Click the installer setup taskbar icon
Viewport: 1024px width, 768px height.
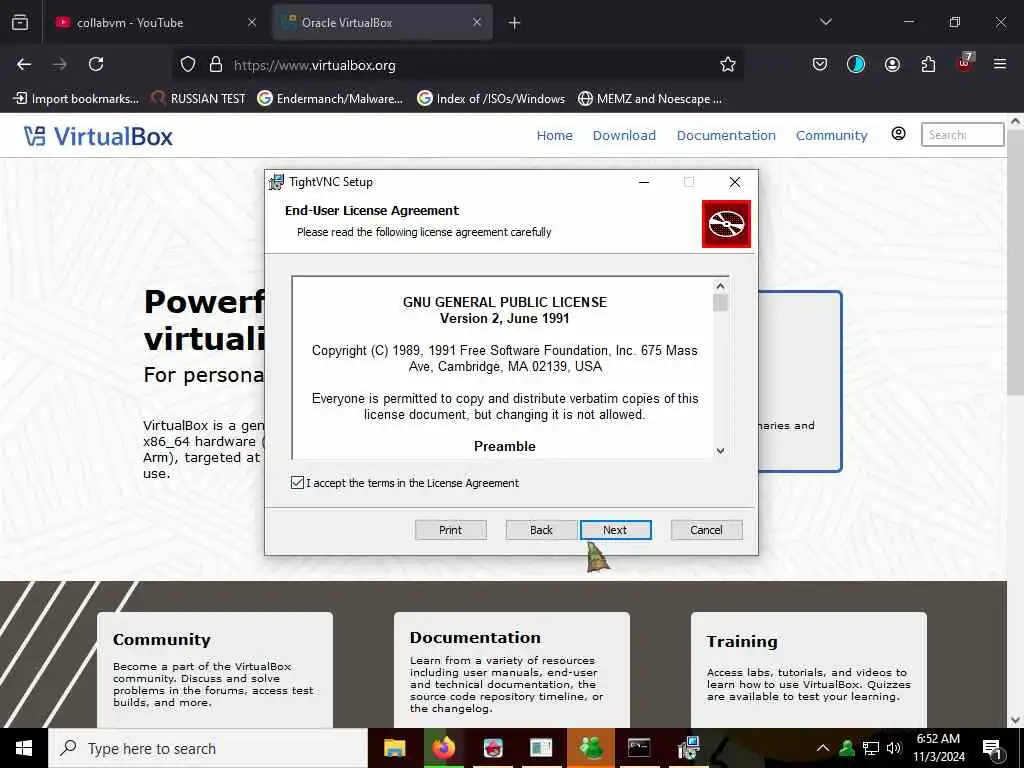coord(688,748)
